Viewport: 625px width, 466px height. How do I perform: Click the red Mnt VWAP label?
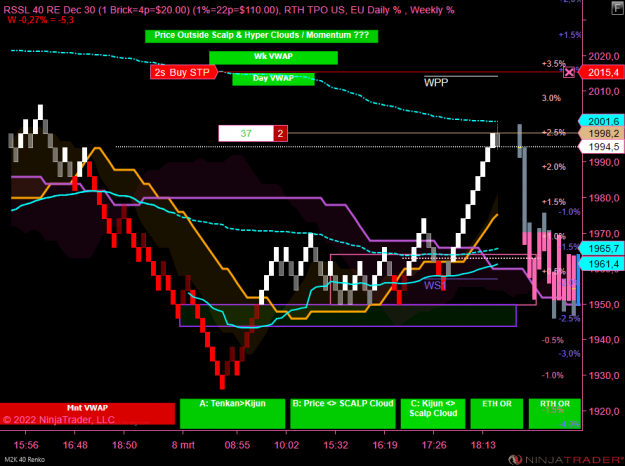click(x=87, y=413)
